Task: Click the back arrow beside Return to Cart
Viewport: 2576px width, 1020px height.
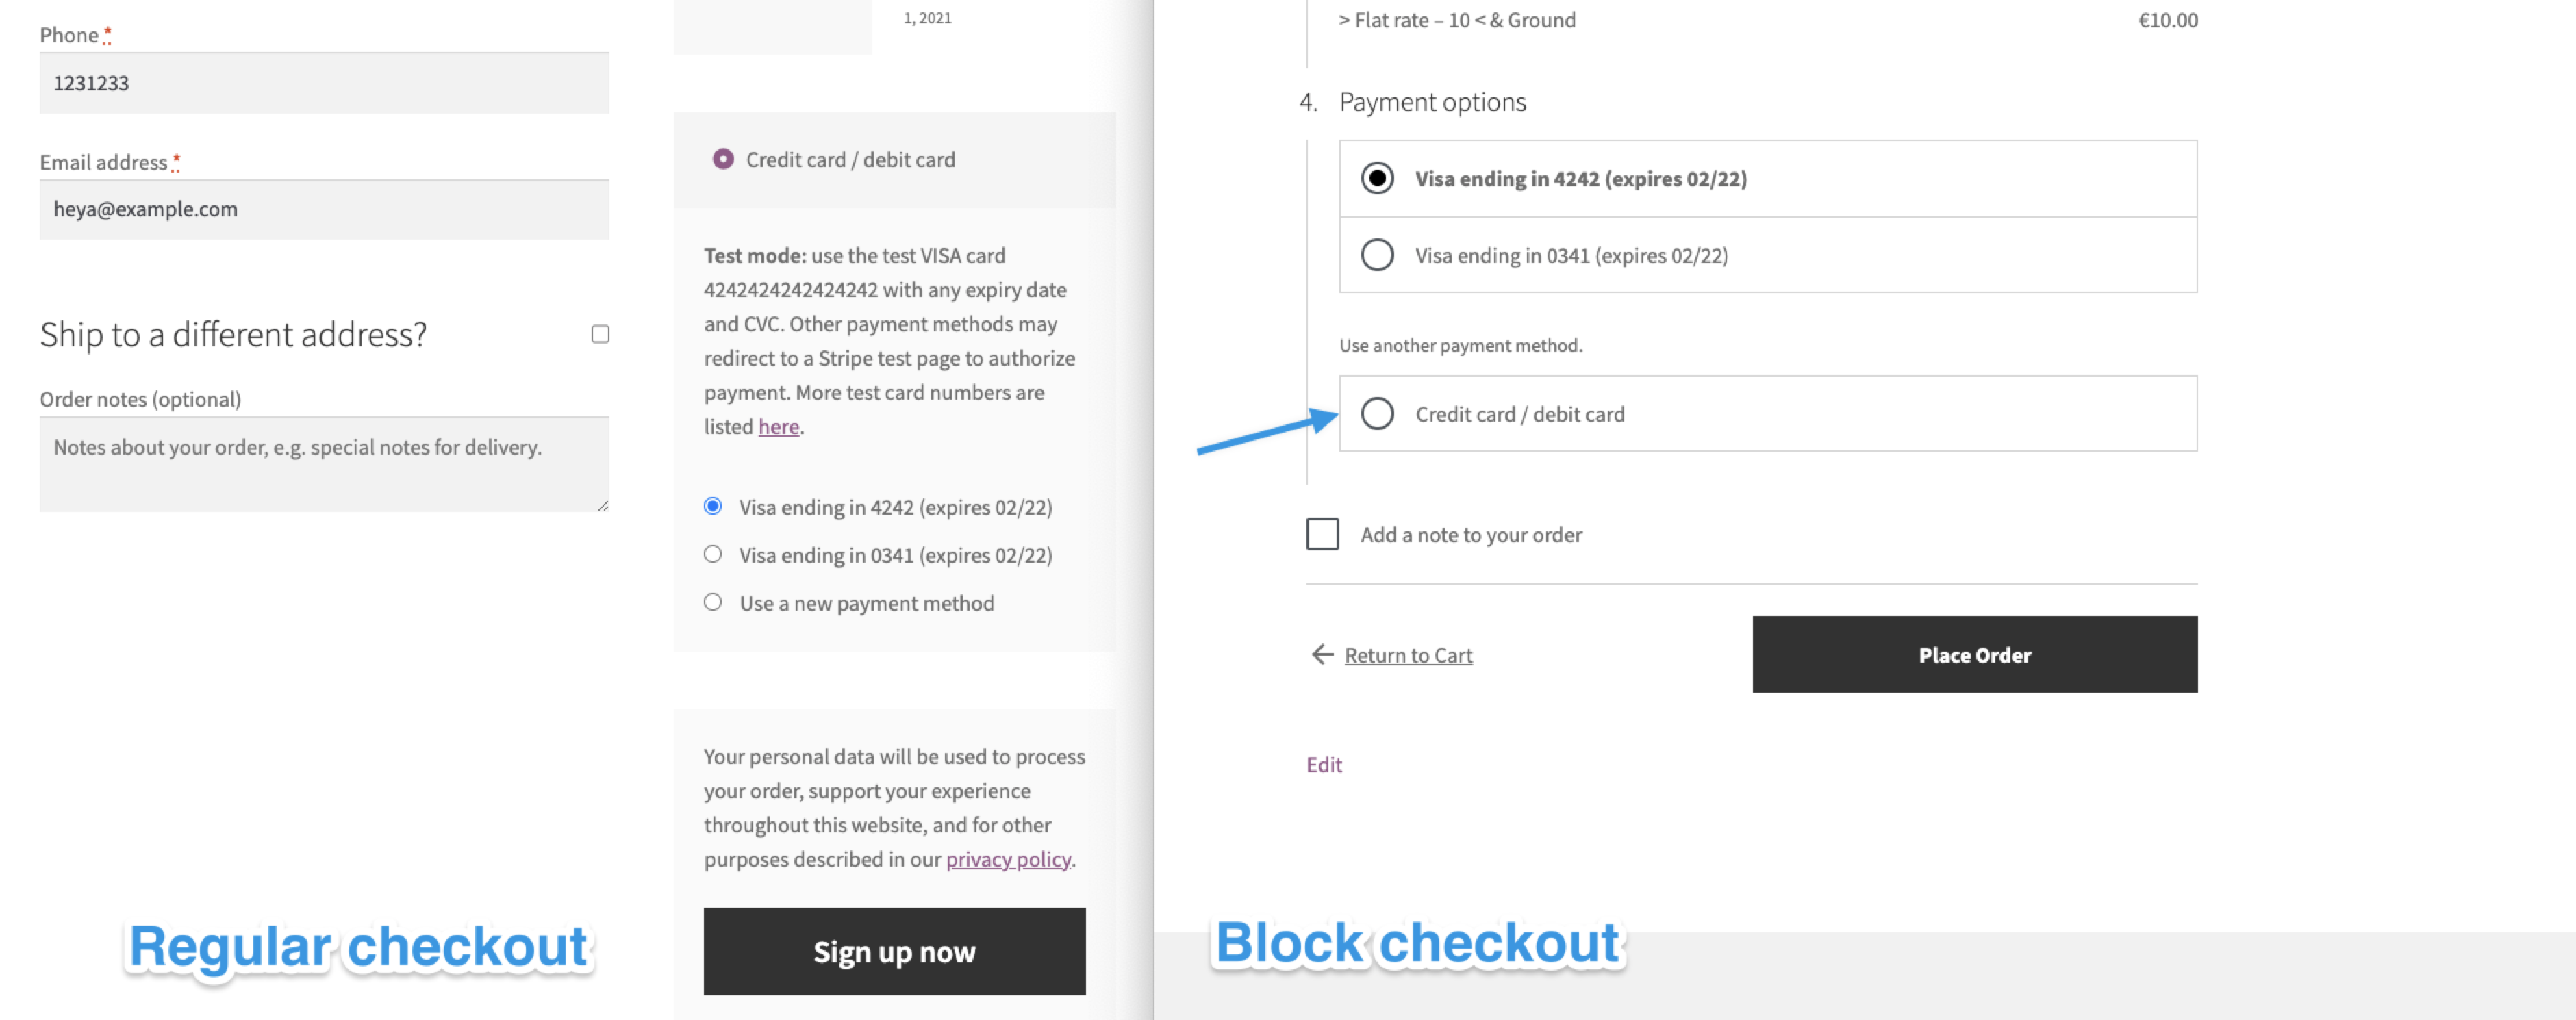Action: tap(1322, 654)
